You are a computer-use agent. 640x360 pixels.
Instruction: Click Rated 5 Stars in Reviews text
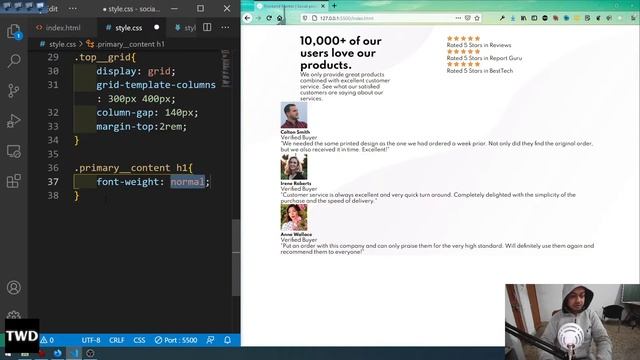click(x=479, y=45)
